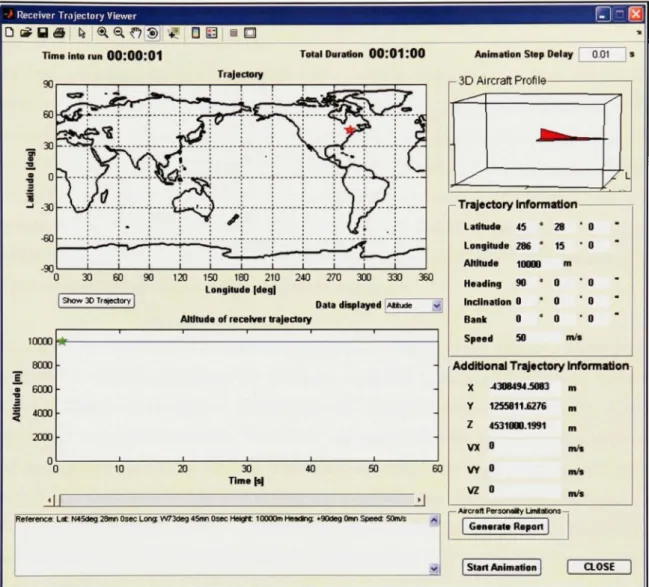Activate the Zoom In magnifier tool

click(x=102, y=33)
